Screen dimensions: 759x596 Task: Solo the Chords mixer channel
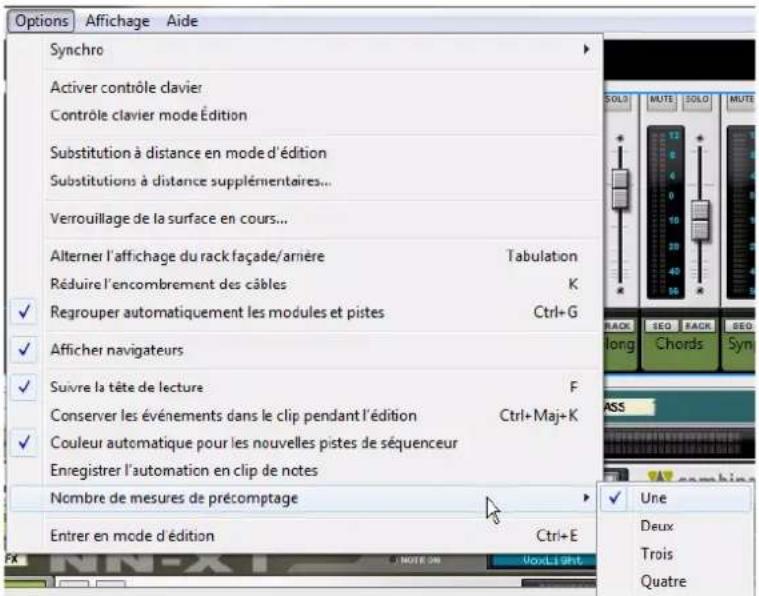697,100
